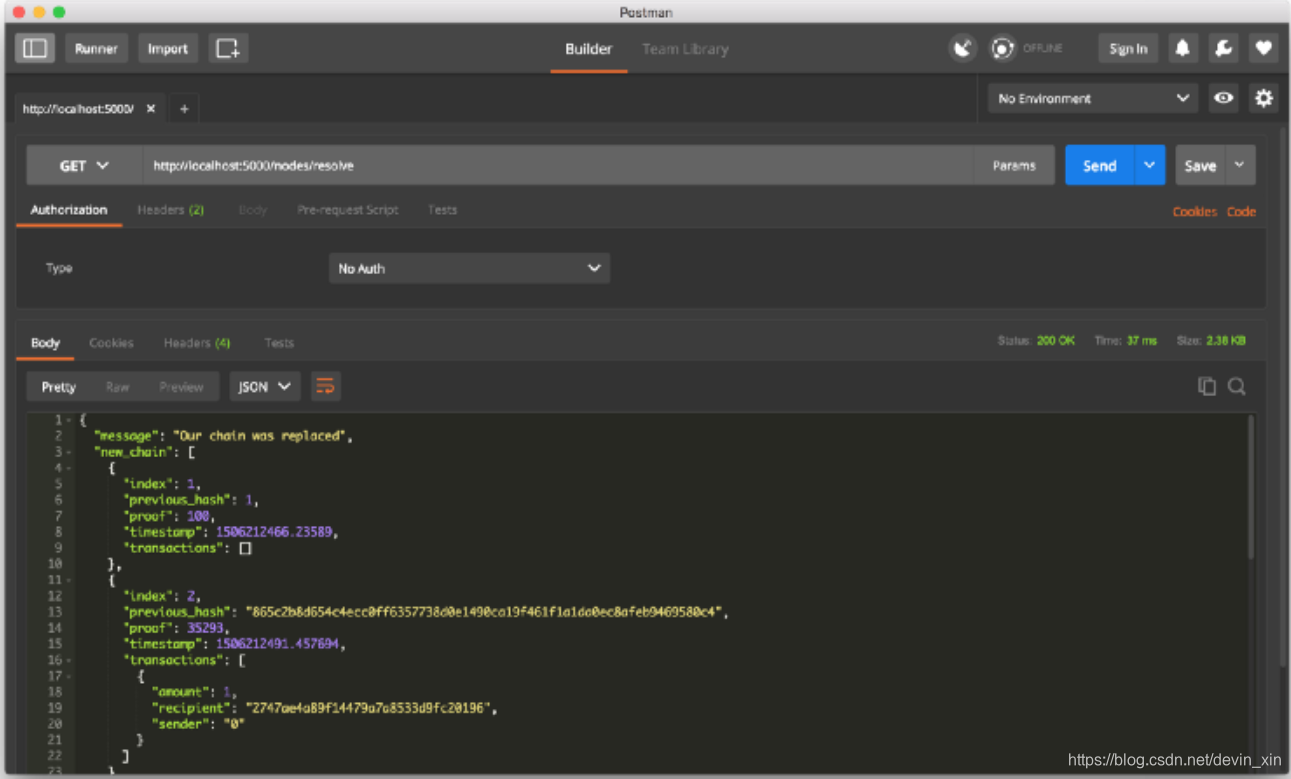Click the Save button
This screenshot has height=779, width=1291.
click(x=1200, y=166)
